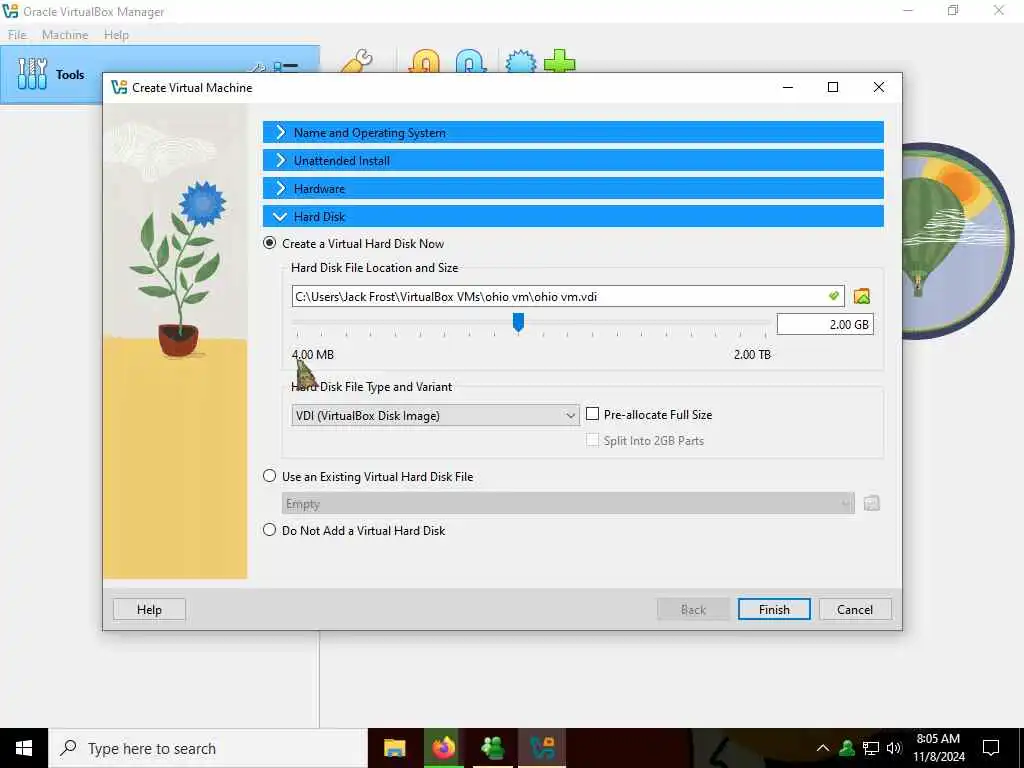
Task: Click the Windows Start button
Action: [x=24, y=748]
